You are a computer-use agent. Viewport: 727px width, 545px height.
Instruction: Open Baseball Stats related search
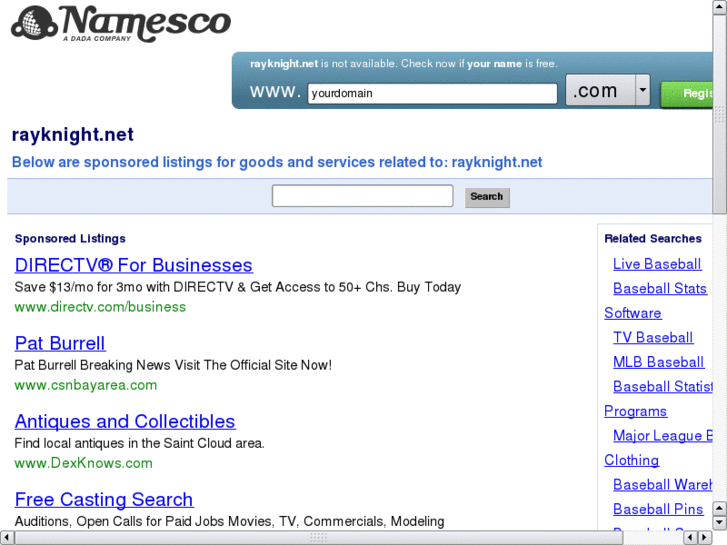click(x=660, y=289)
